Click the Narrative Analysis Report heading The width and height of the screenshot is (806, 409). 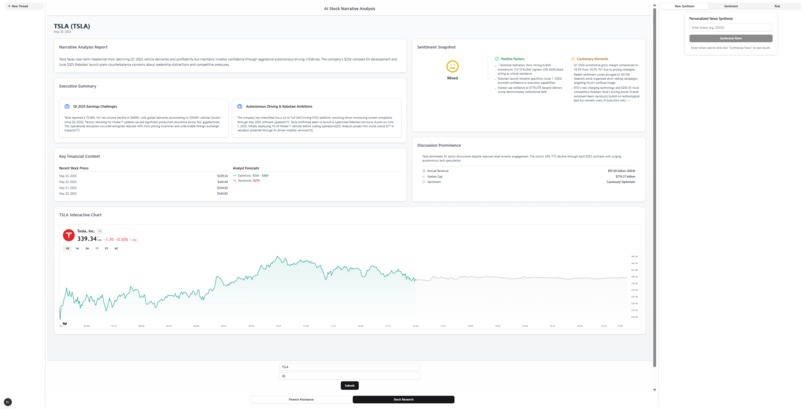pyautogui.click(x=83, y=47)
